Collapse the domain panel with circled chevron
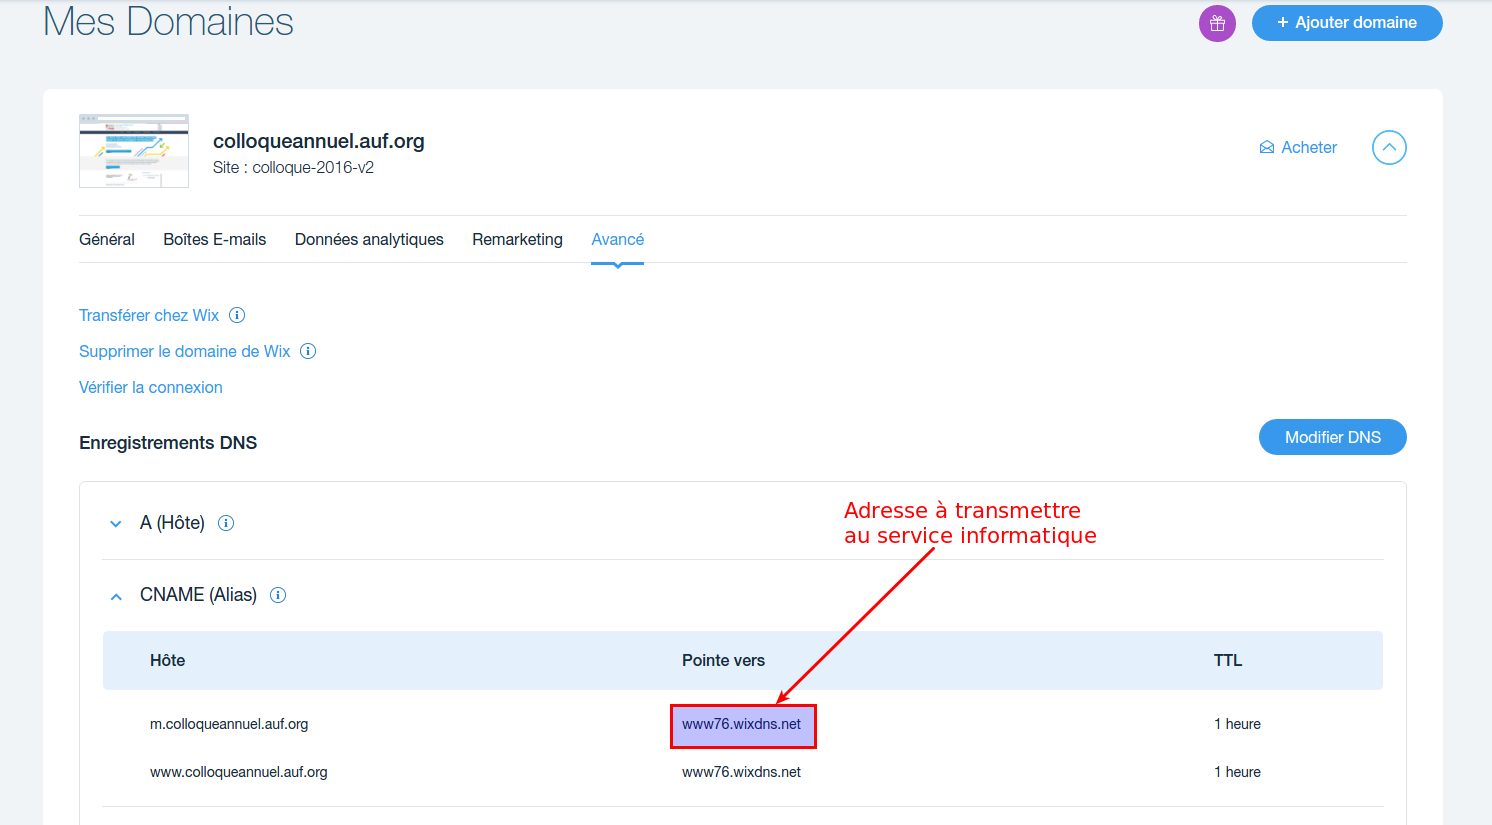The height and width of the screenshot is (825, 1492). click(x=1389, y=147)
